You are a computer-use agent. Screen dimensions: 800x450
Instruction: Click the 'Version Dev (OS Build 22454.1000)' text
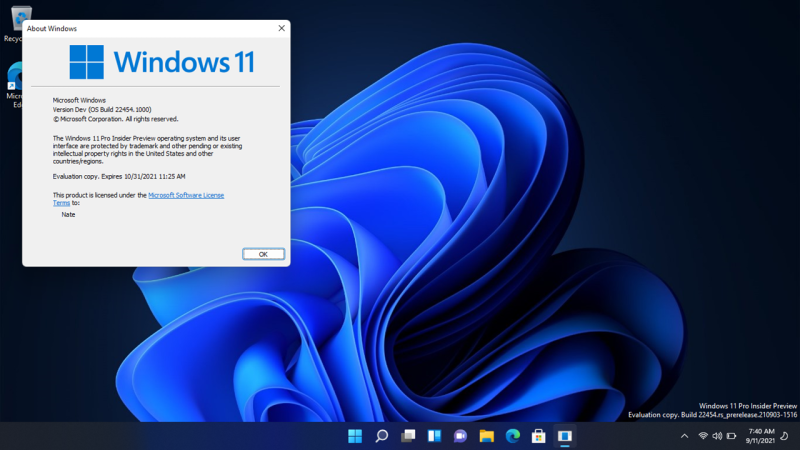pos(102,110)
